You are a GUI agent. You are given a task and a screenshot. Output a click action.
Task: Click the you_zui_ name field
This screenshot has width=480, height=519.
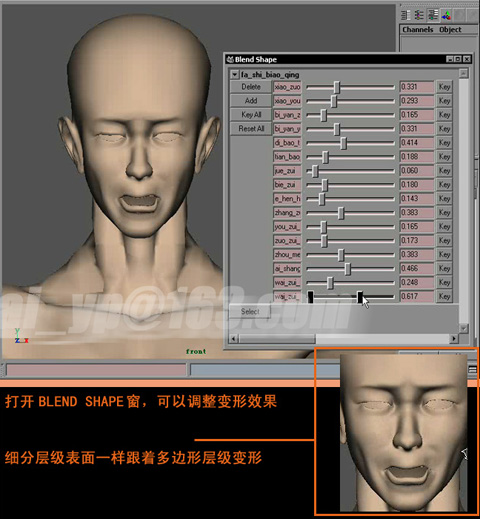click(287, 227)
